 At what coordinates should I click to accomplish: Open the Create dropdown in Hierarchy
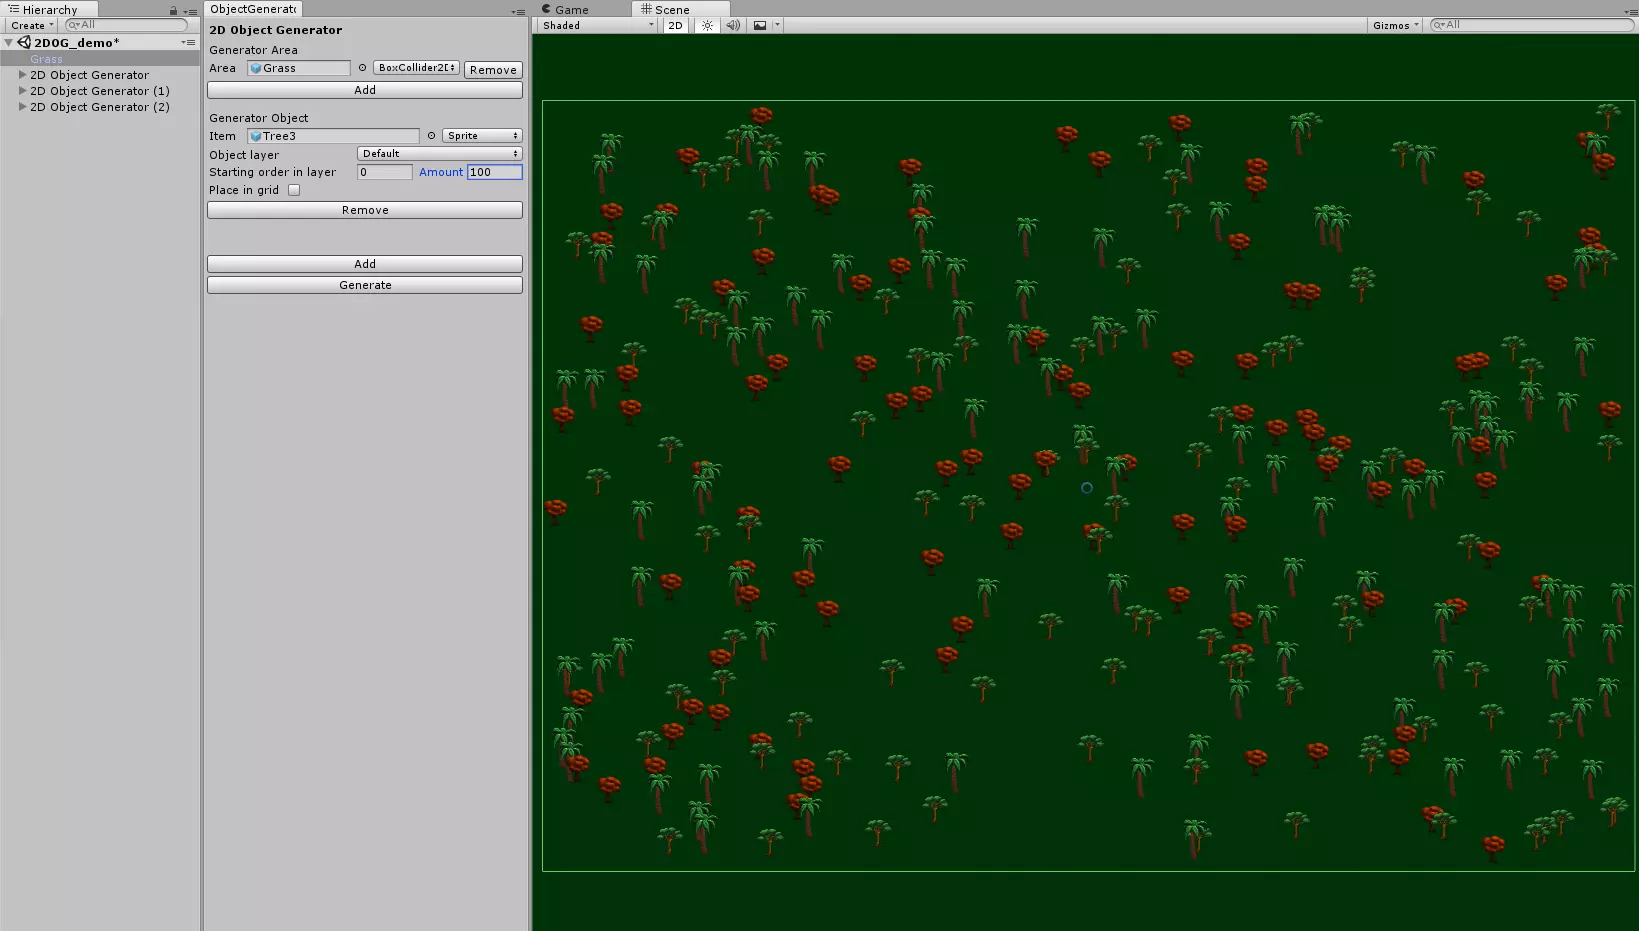pyautogui.click(x=32, y=26)
